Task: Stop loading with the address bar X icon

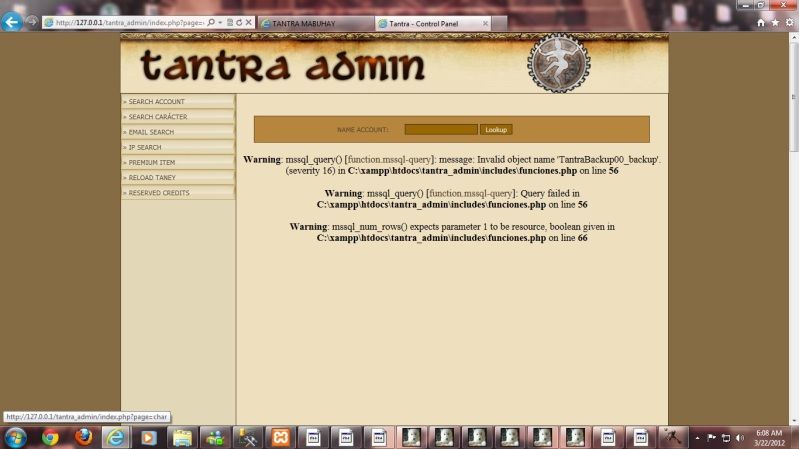Action: point(248,23)
